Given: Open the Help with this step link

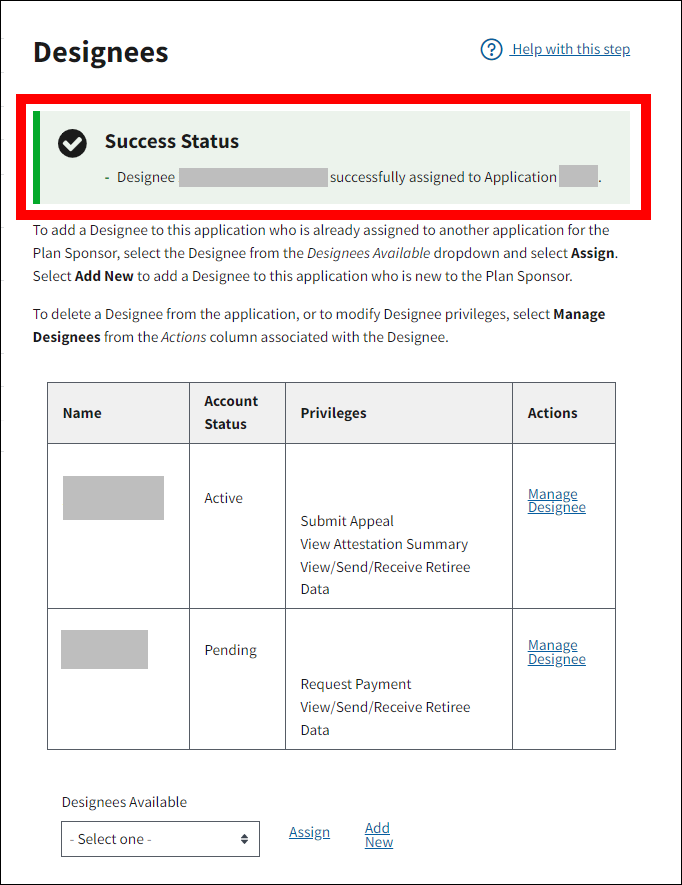Looking at the screenshot, I should tap(570, 49).
